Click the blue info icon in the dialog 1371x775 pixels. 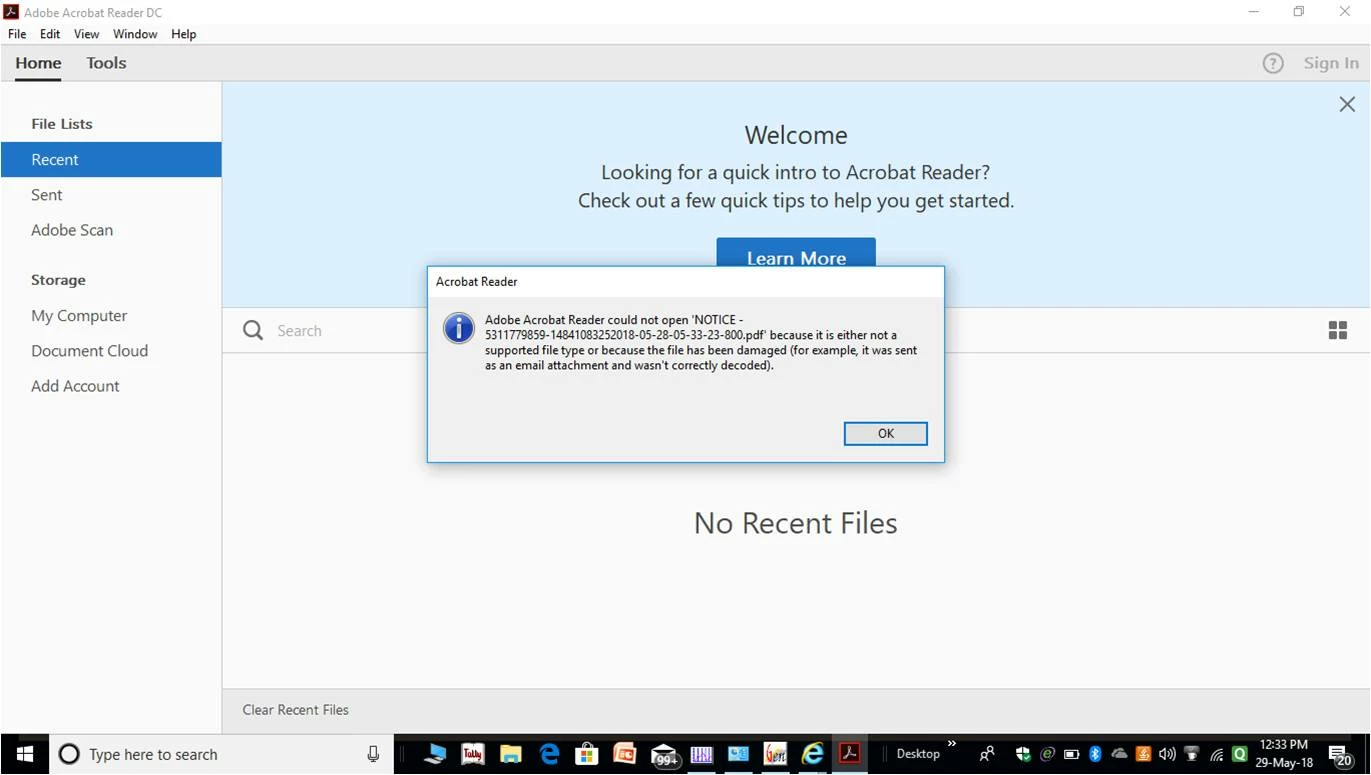click(459, 328)
